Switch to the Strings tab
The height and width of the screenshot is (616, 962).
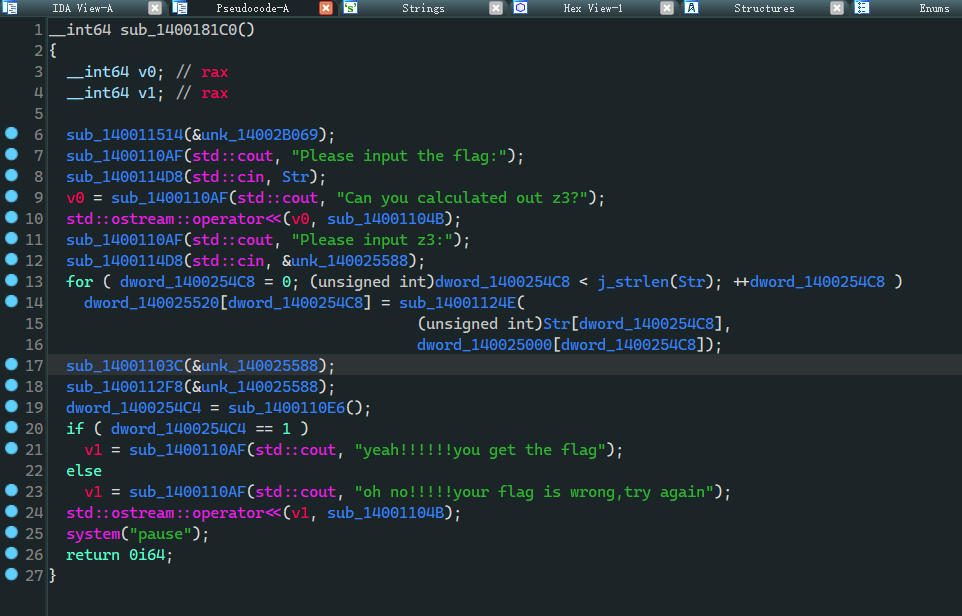click(x=423, y=8)
